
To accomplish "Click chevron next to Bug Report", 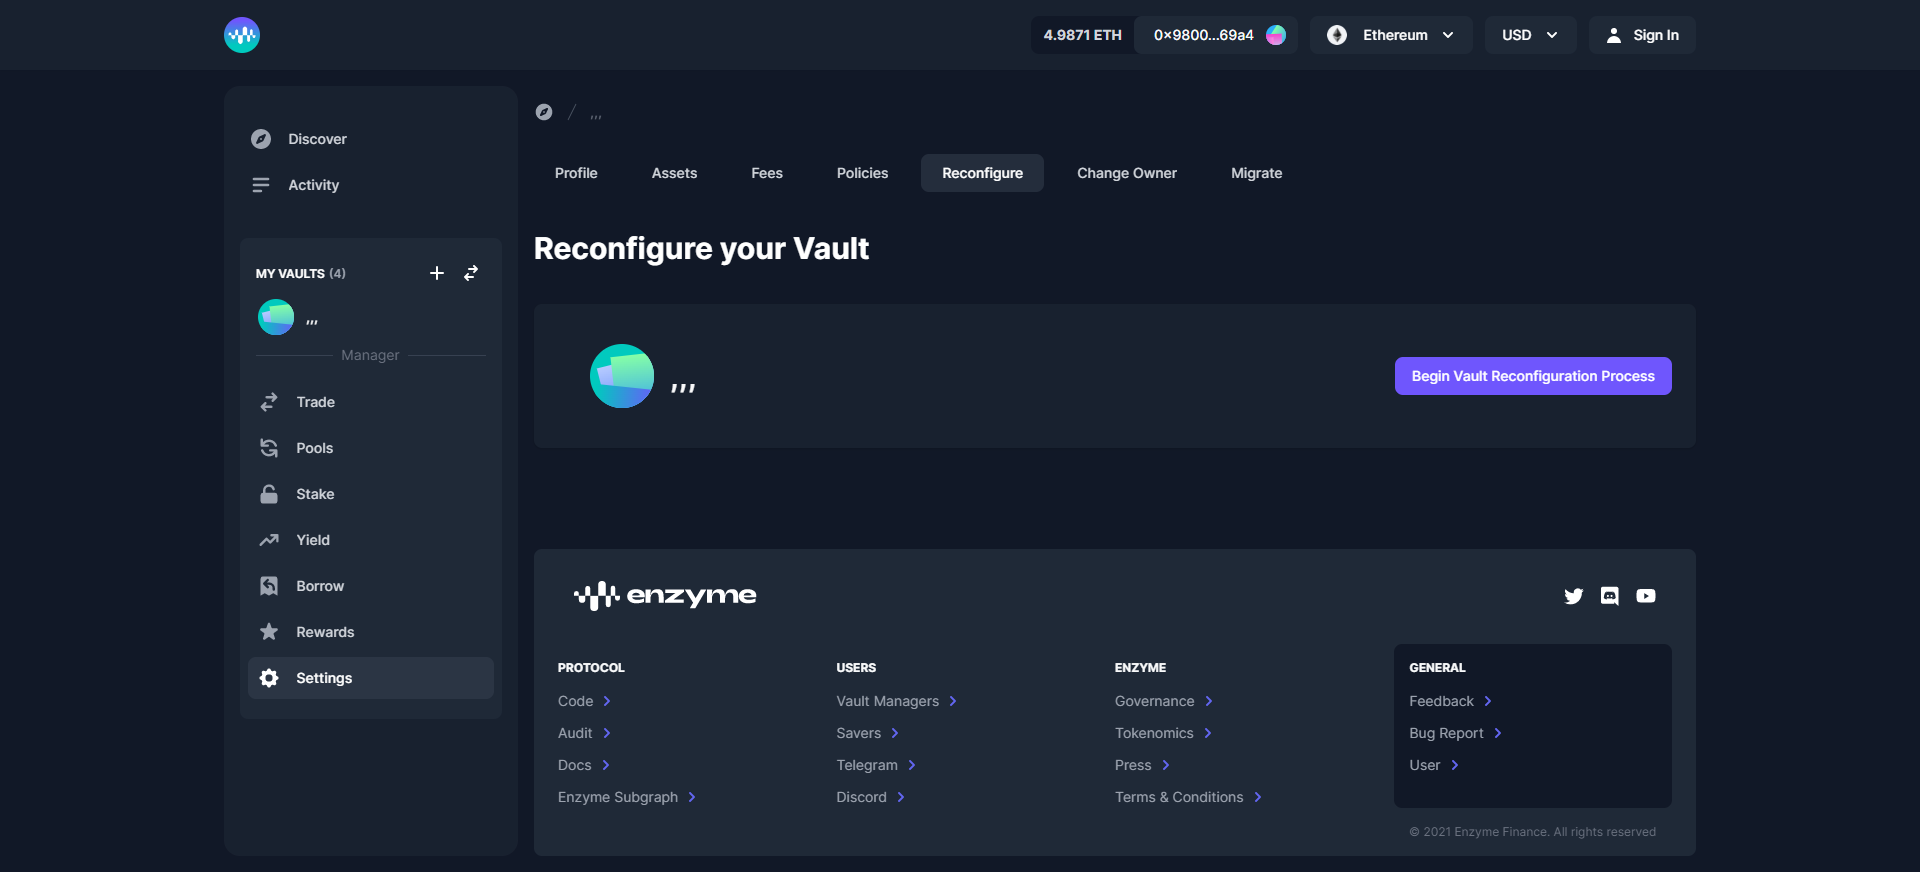I will tap(1498, 733).
